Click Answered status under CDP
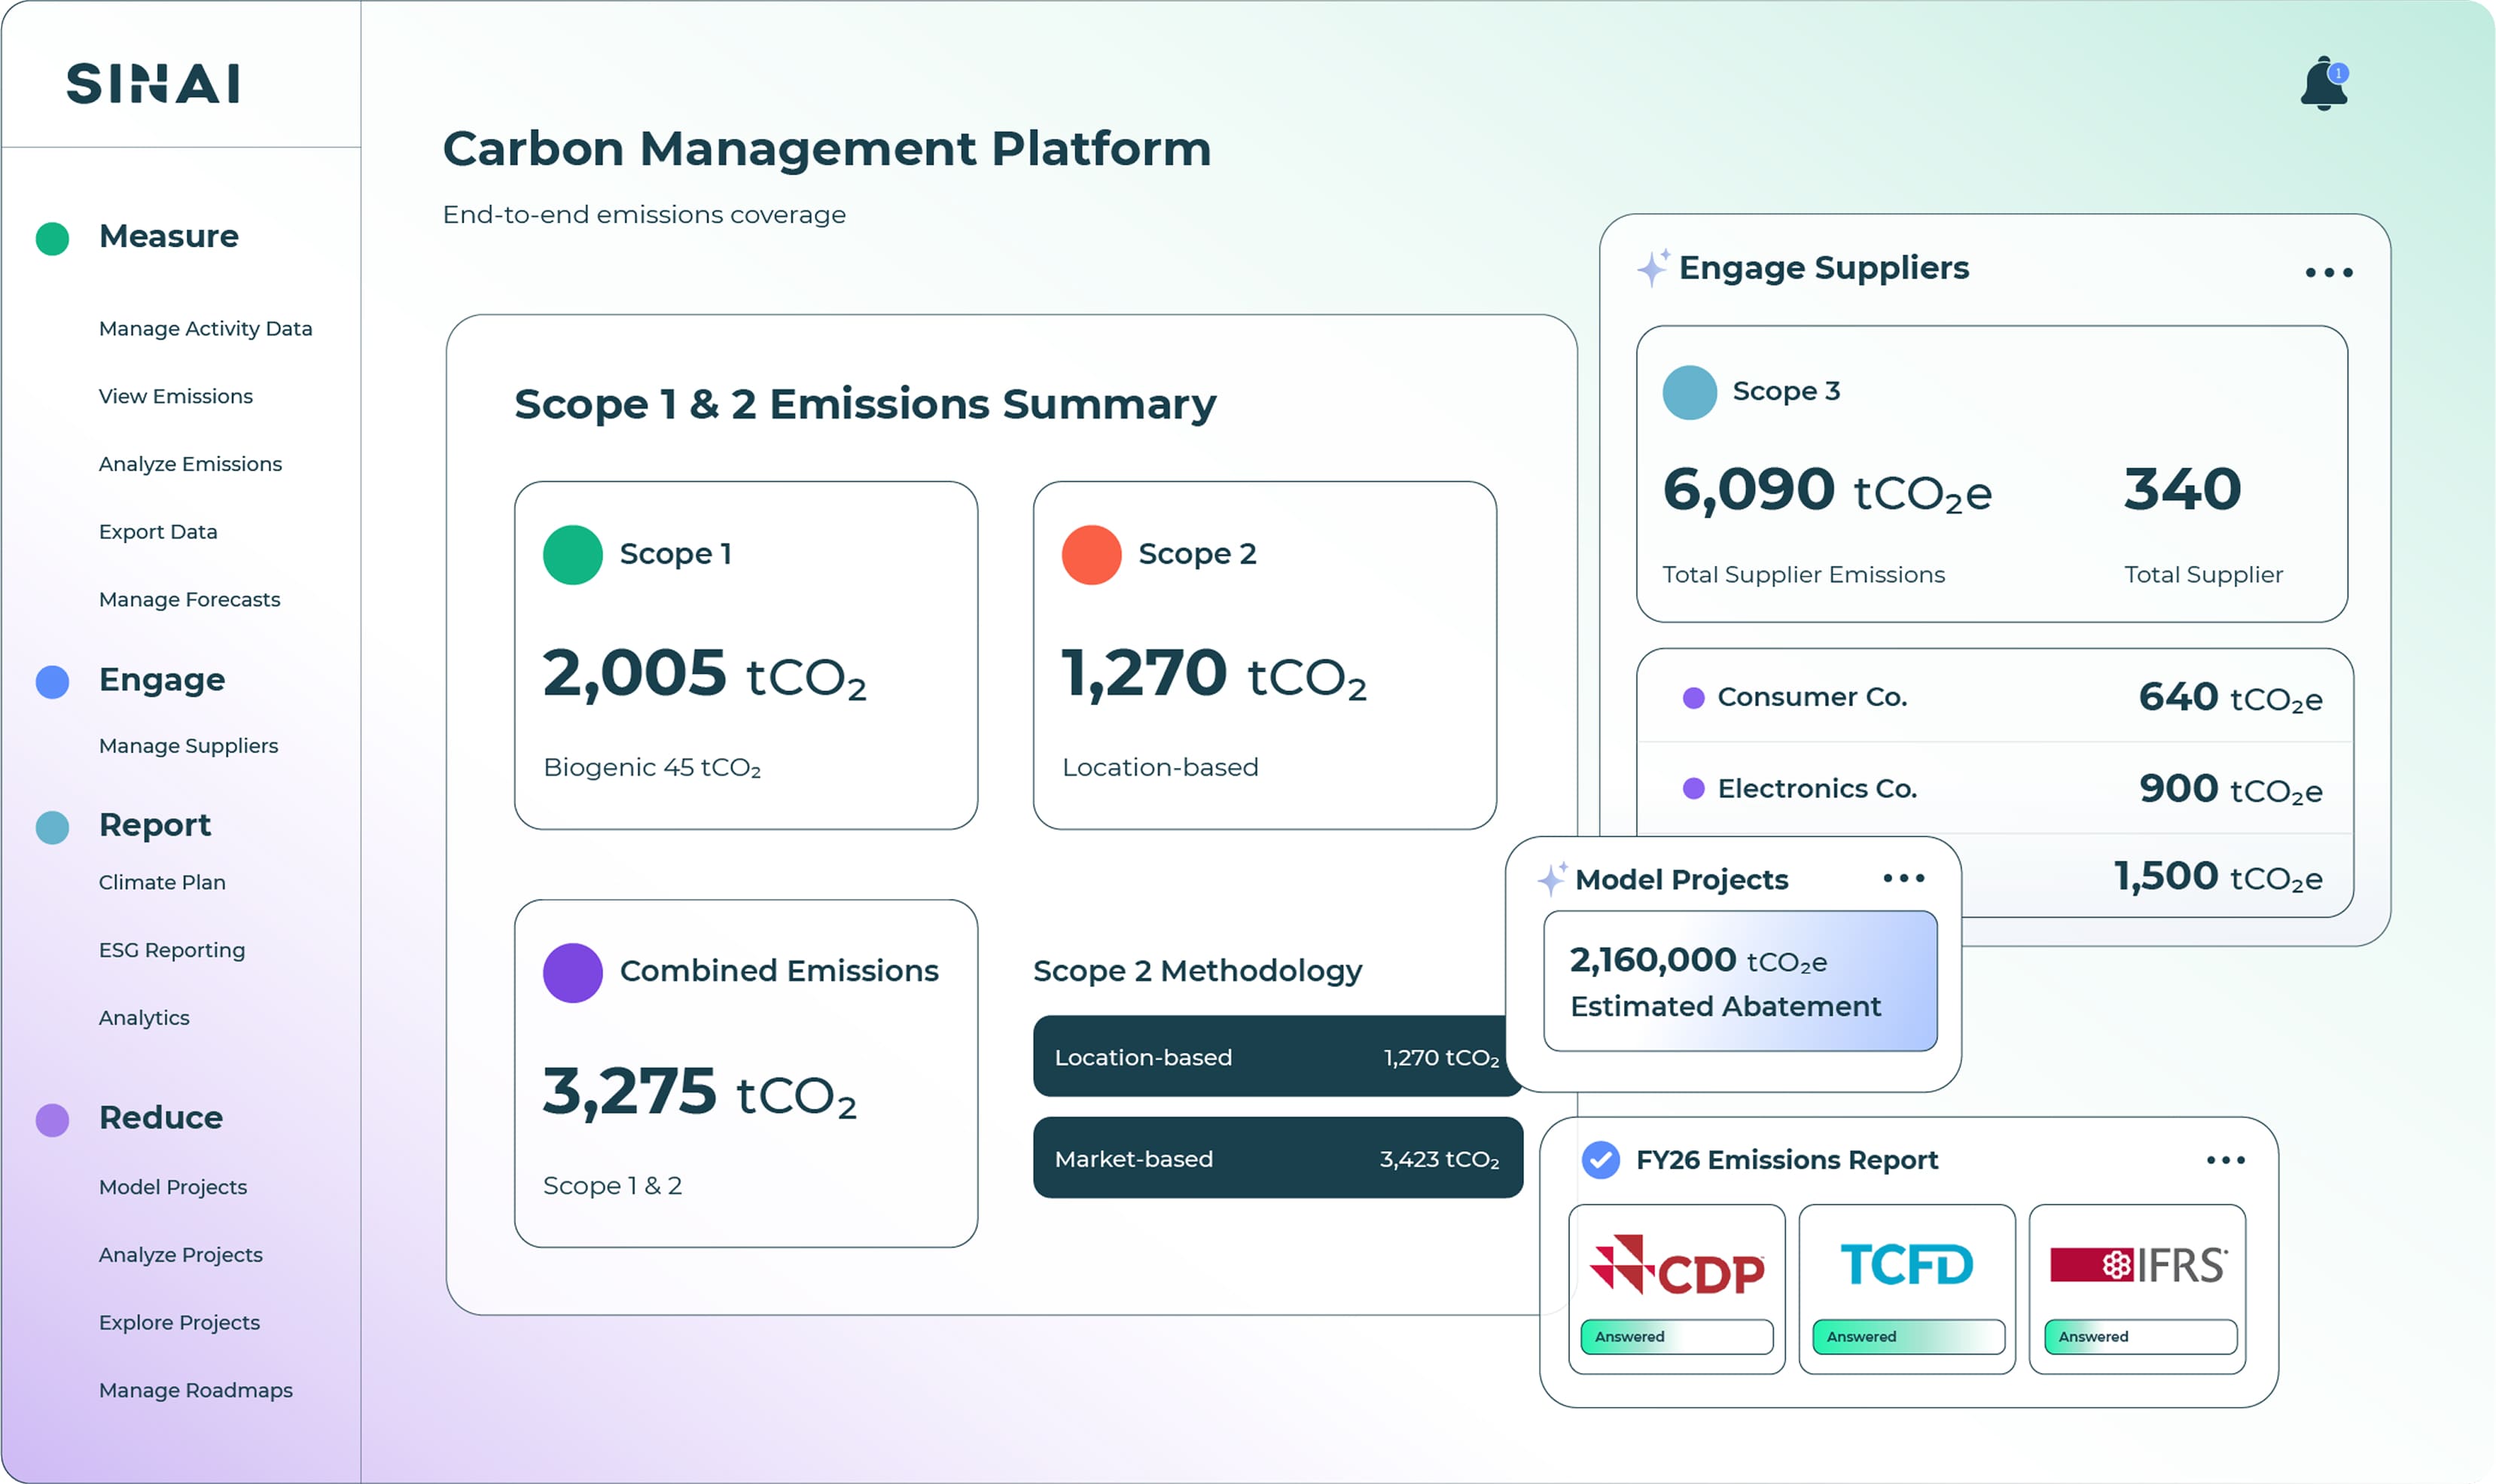This screenshot has width=2496, height=1484. point(1677,1337)
